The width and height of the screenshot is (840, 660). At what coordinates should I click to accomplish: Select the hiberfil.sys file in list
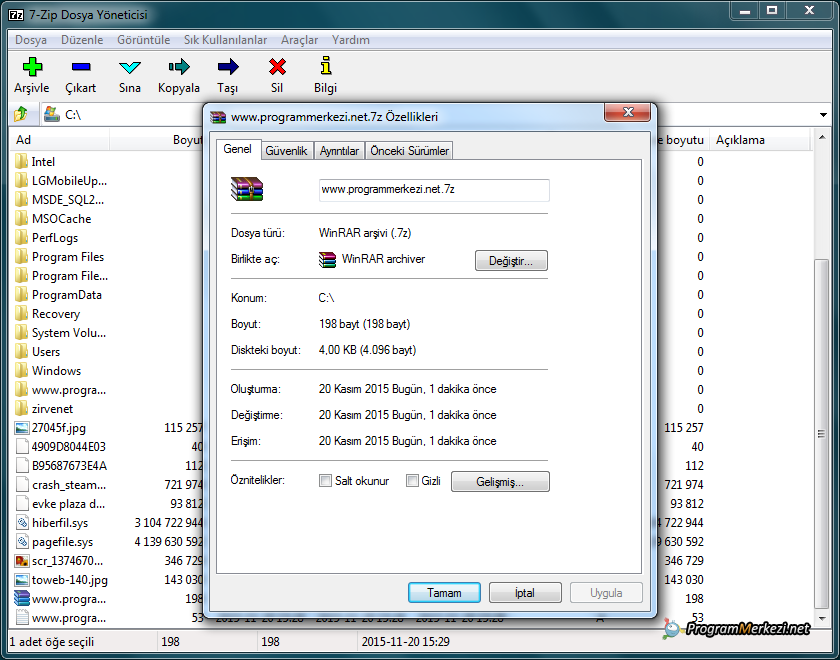pyautogui.click(x=60, y=523)
